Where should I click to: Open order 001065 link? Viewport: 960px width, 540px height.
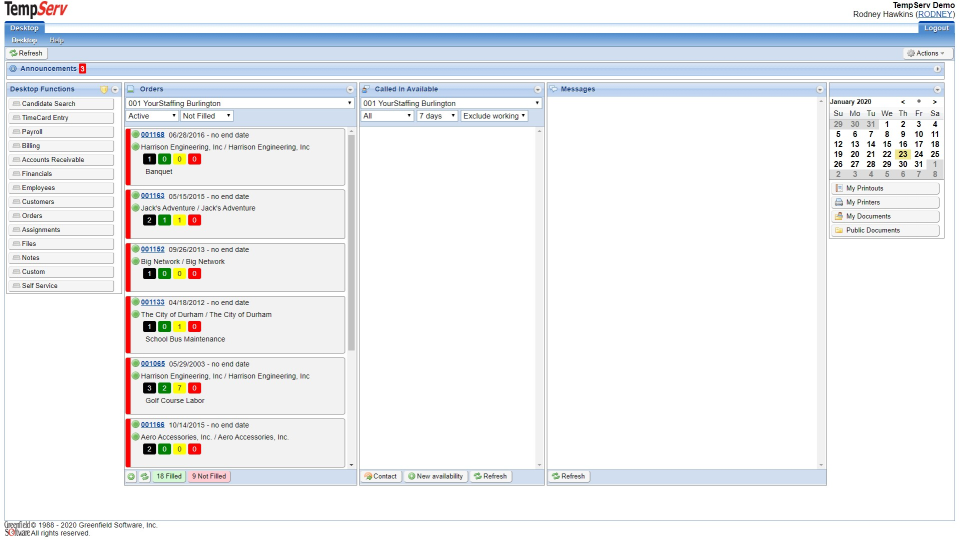click(152, 364)
